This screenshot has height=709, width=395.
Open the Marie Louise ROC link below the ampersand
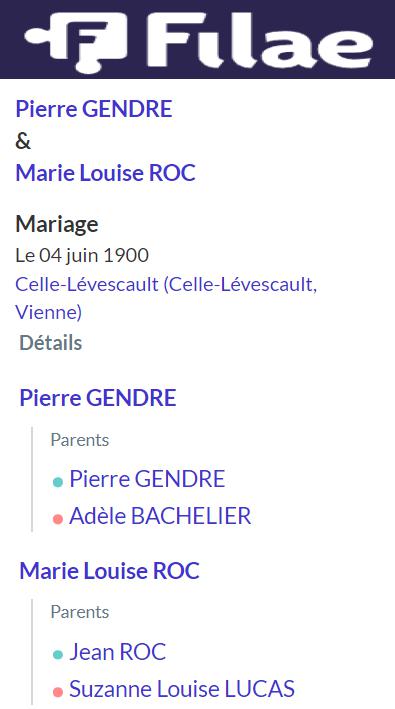coord(105,173)
